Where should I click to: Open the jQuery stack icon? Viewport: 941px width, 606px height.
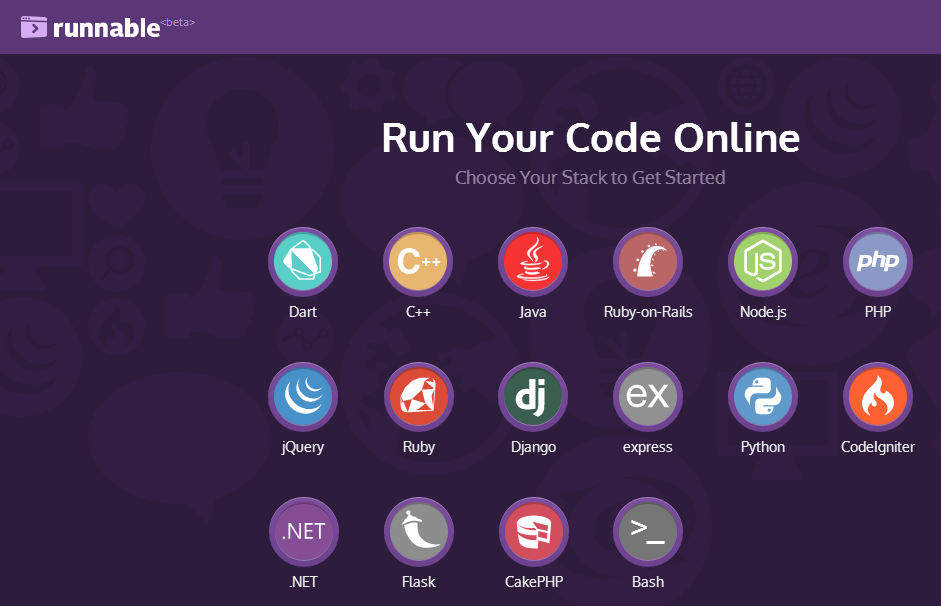point(303,397)
